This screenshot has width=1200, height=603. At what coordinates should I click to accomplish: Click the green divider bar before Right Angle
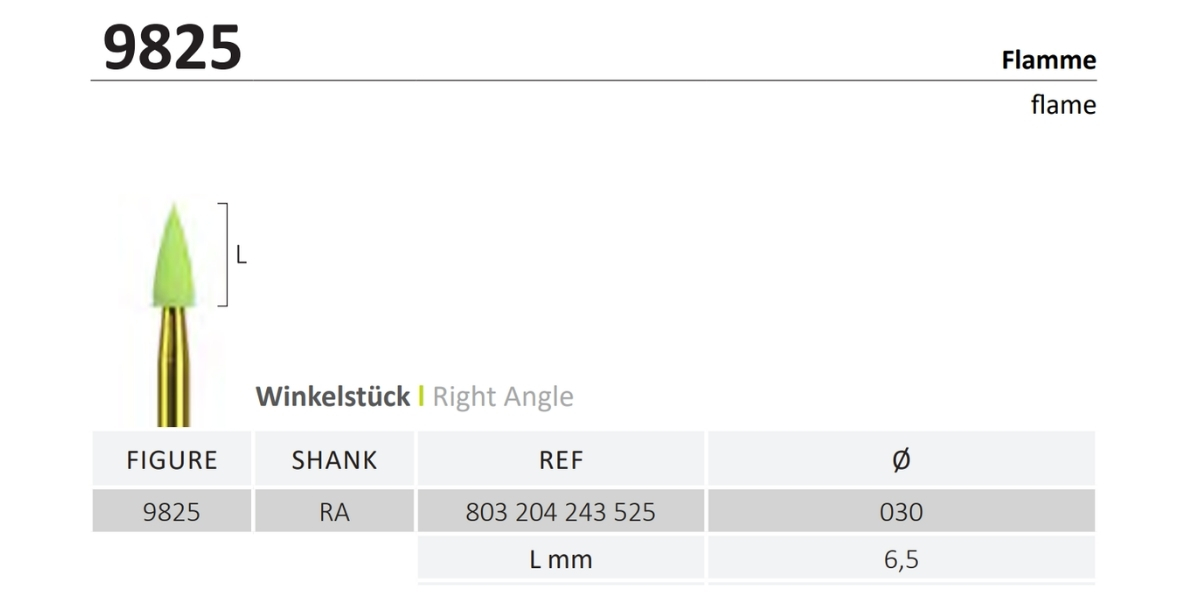pos(421,397)
